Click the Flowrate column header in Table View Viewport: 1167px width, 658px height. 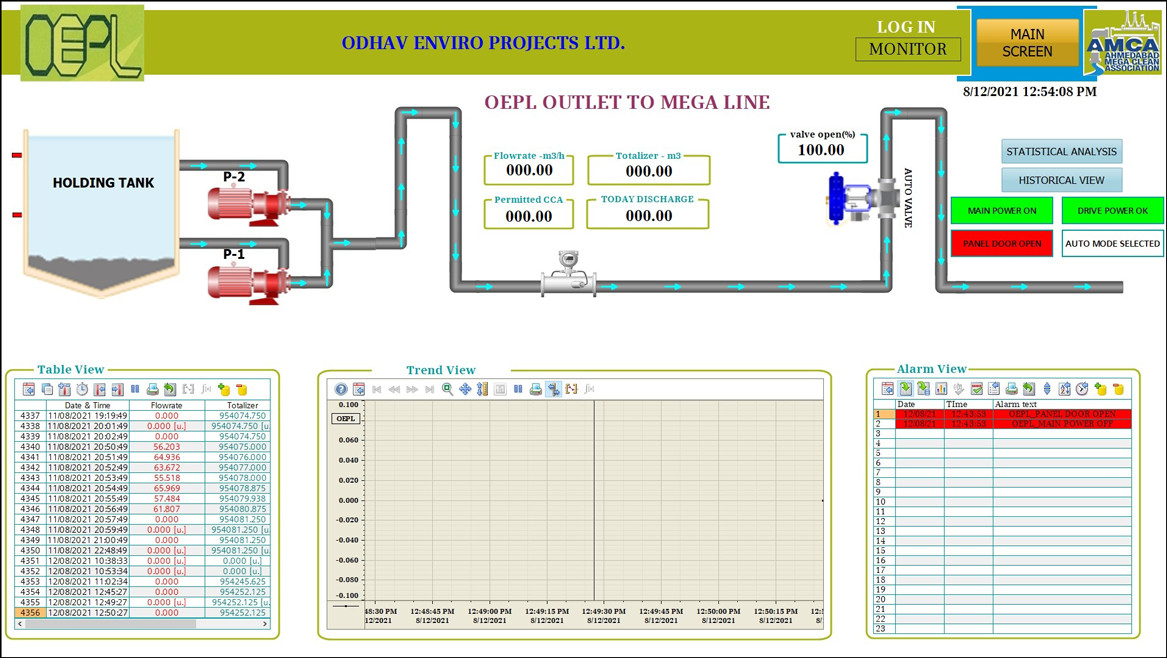point(166,405)
